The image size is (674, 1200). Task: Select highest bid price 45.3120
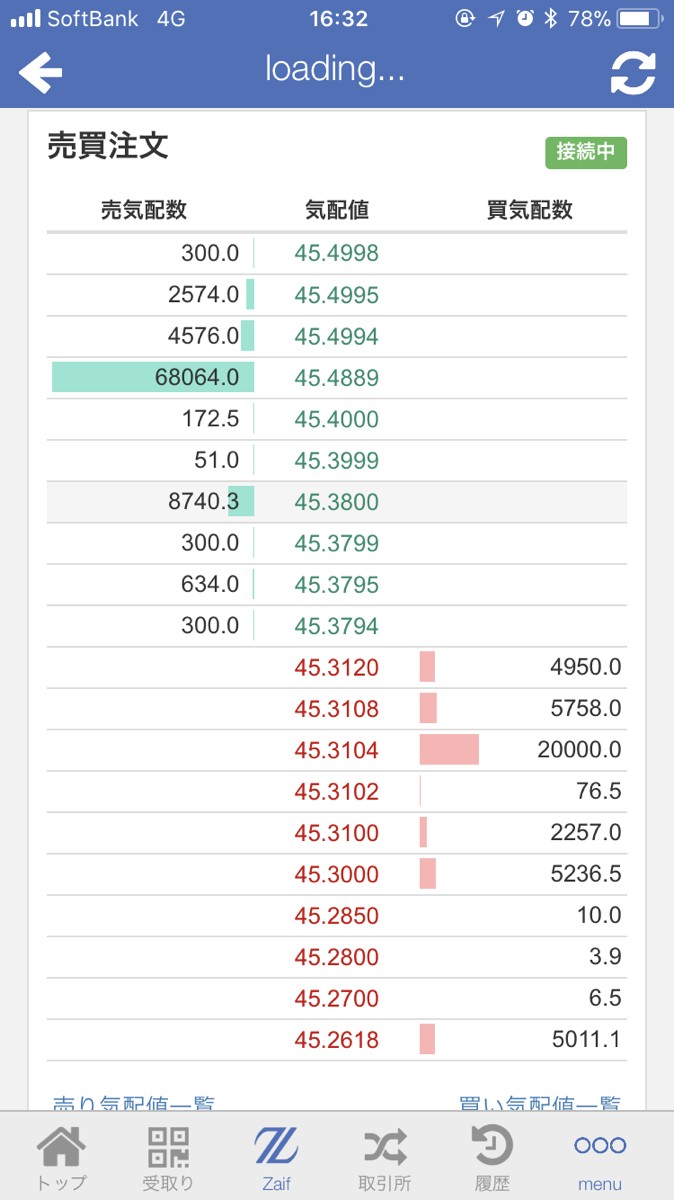(336, 668)
